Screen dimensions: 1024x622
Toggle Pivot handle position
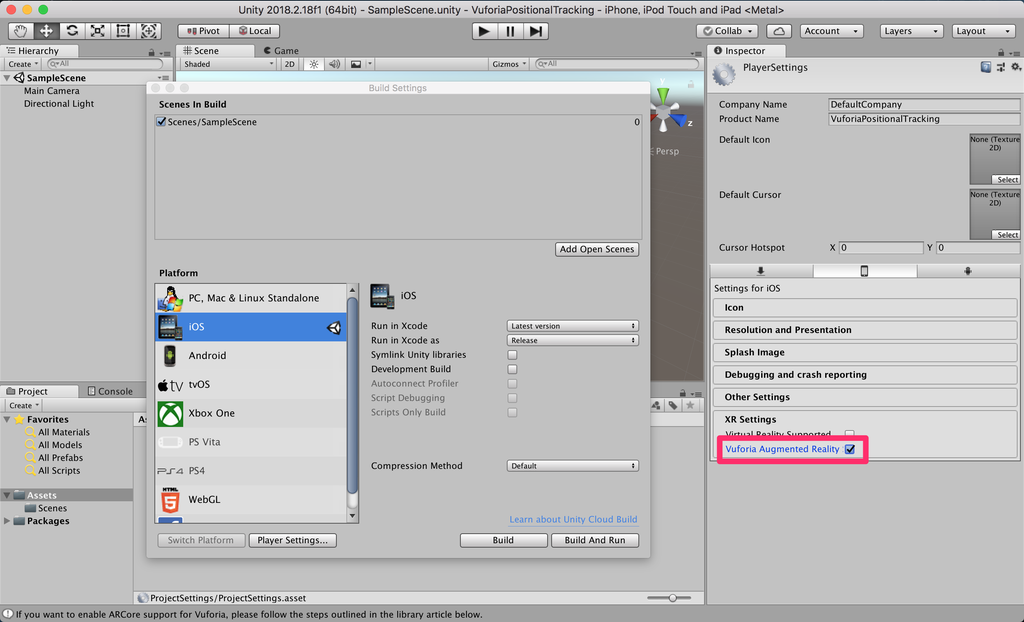pyautogui.click(x=203, y=31)
